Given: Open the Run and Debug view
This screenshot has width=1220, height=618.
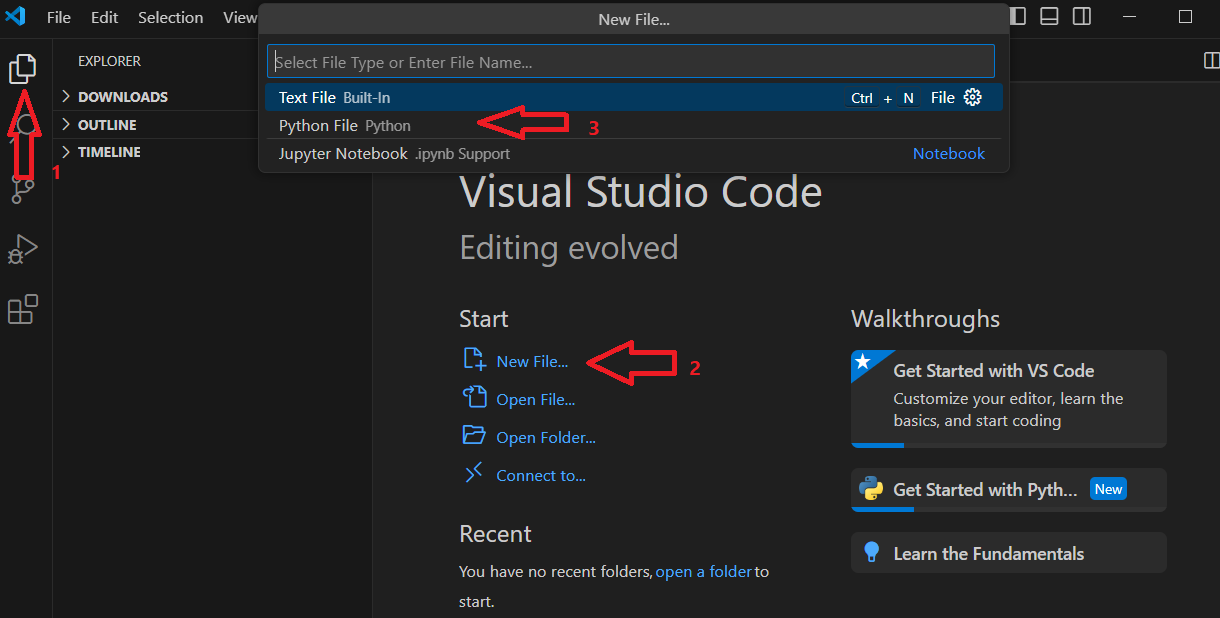Looking at the screenshot, I should (22, 249).
